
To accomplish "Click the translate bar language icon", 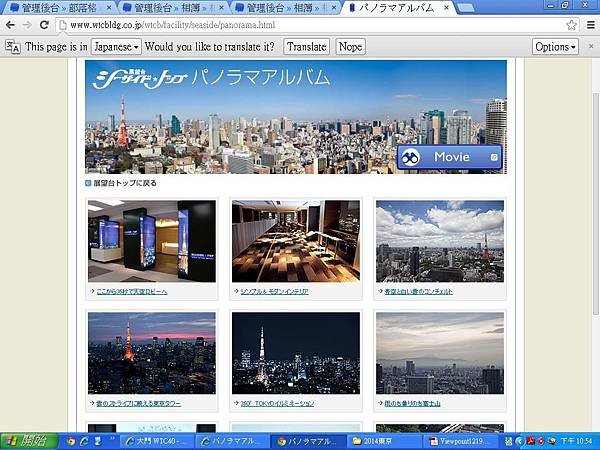I will 13,47.
